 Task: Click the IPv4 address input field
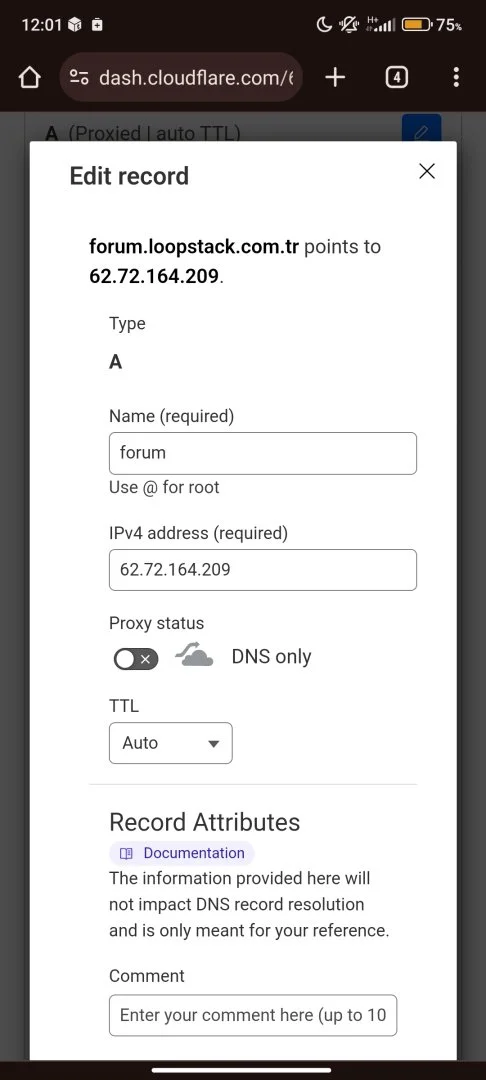(x=263, y=570)
